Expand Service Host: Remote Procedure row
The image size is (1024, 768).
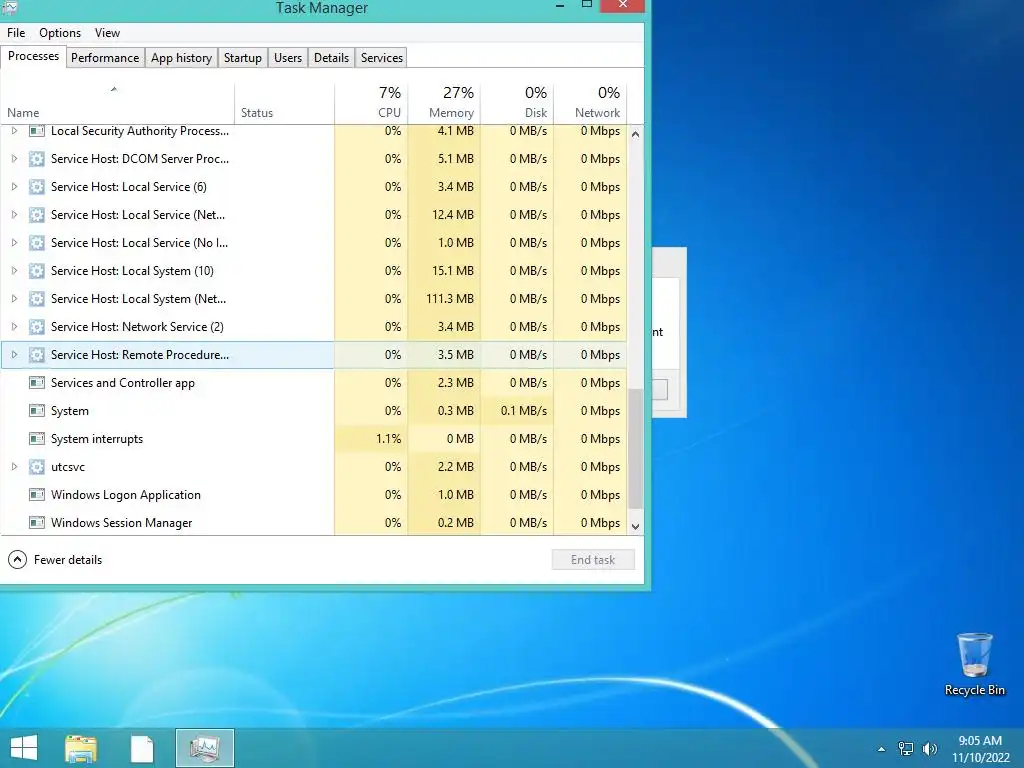(x=14, y=355)
